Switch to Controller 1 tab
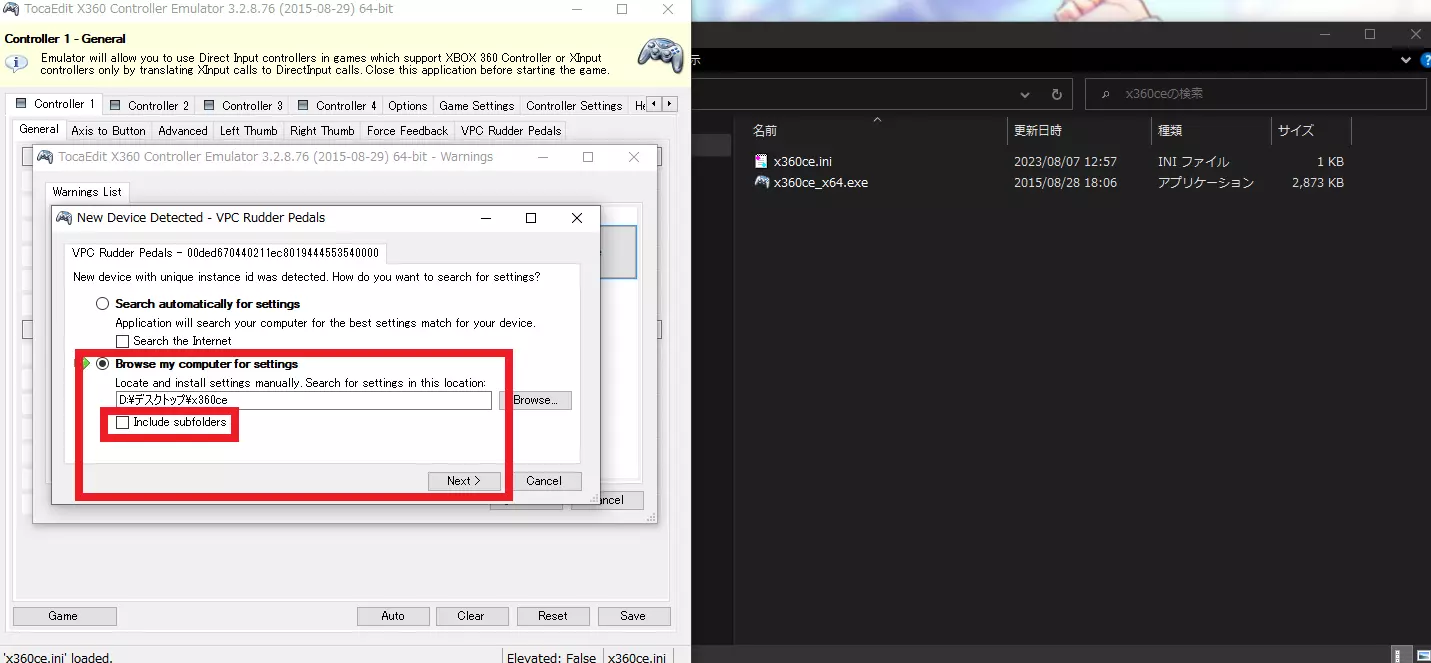Image resolution: width=1431 pixels, height=663 pixels. 55,104
